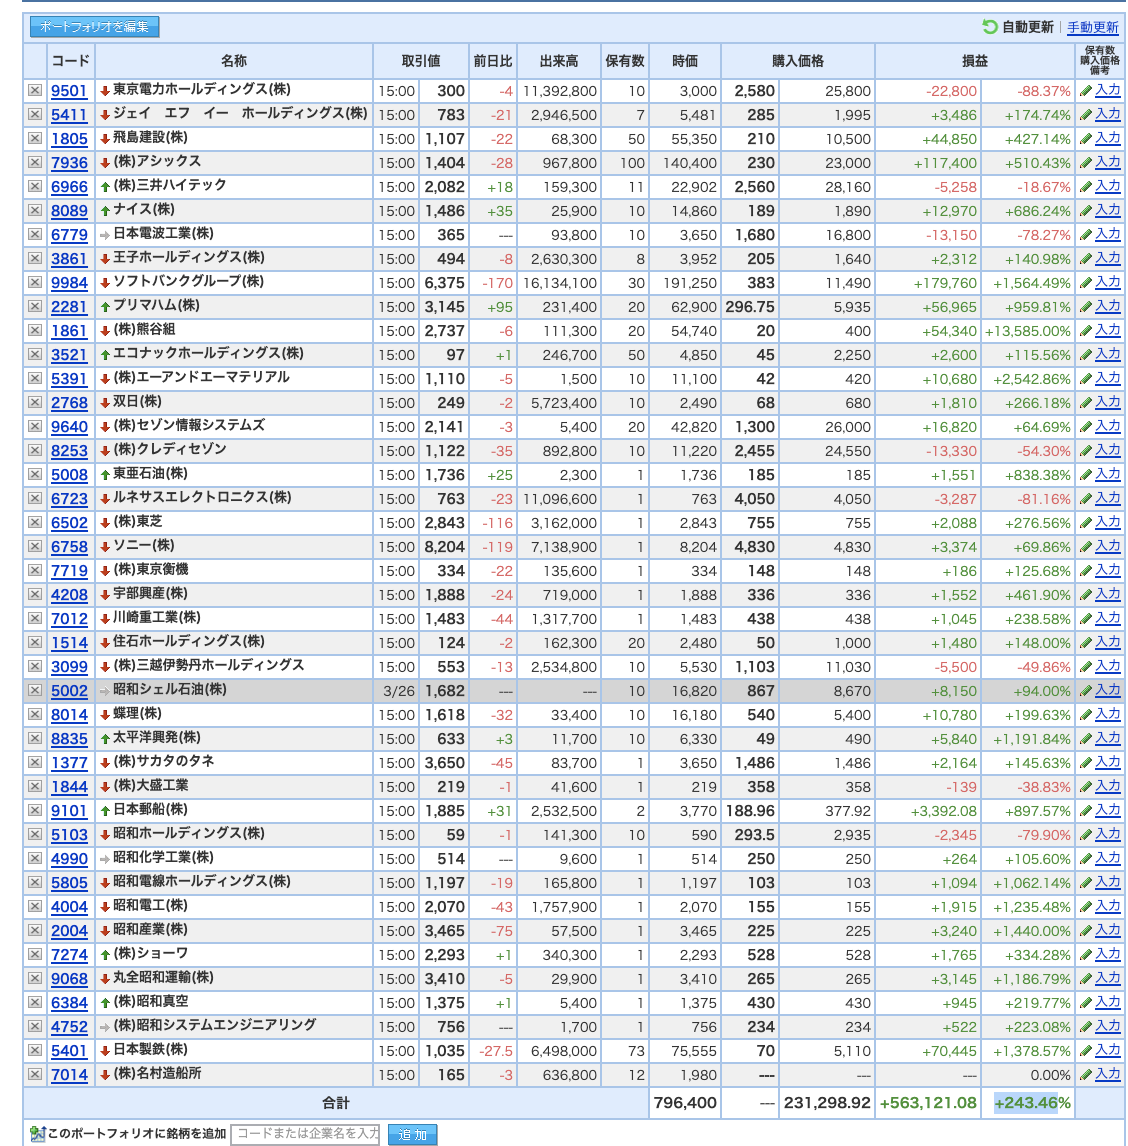Screen dimensions: 1128x1146
Task: Click the コード column header
Action: click(71, 61)
